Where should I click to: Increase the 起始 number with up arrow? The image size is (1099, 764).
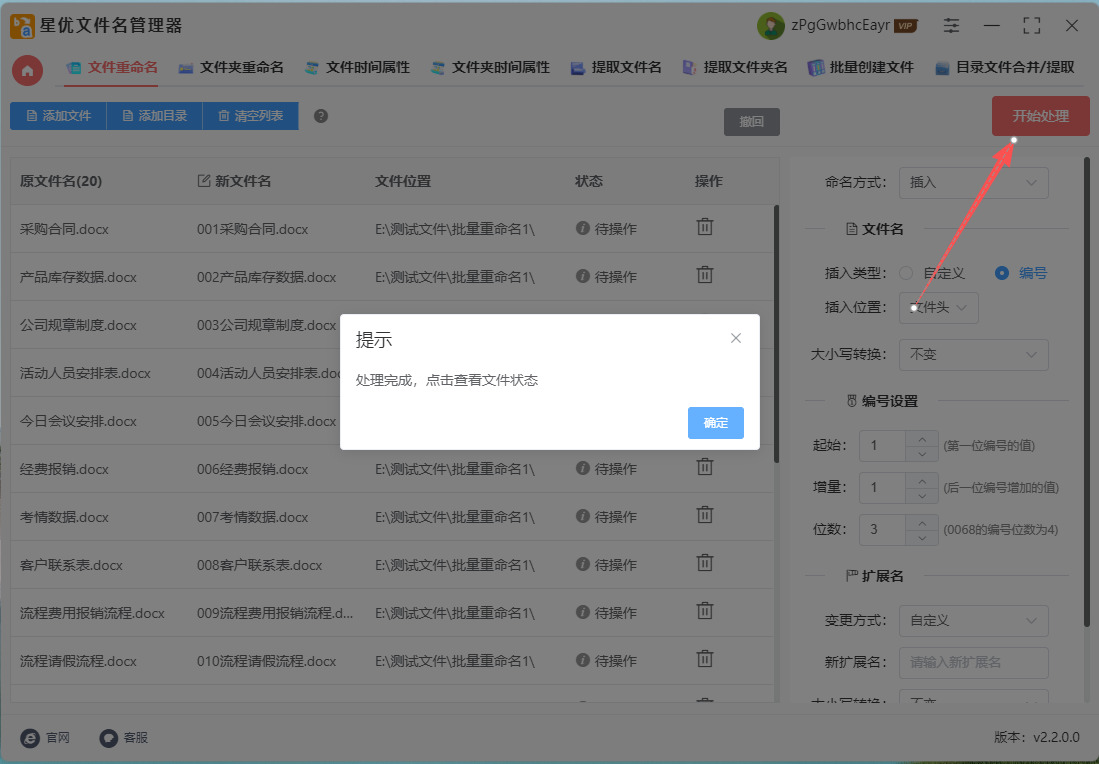(x=921, y=438)
